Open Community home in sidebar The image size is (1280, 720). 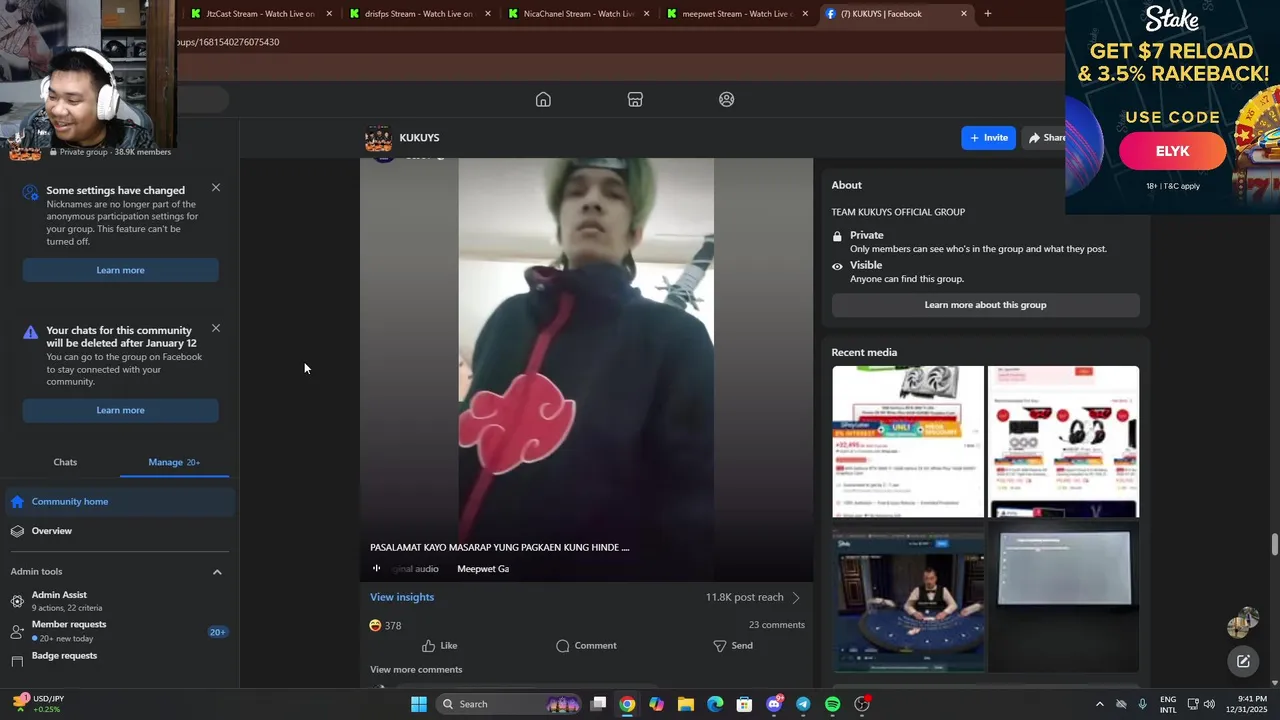[x=118, y=502]
